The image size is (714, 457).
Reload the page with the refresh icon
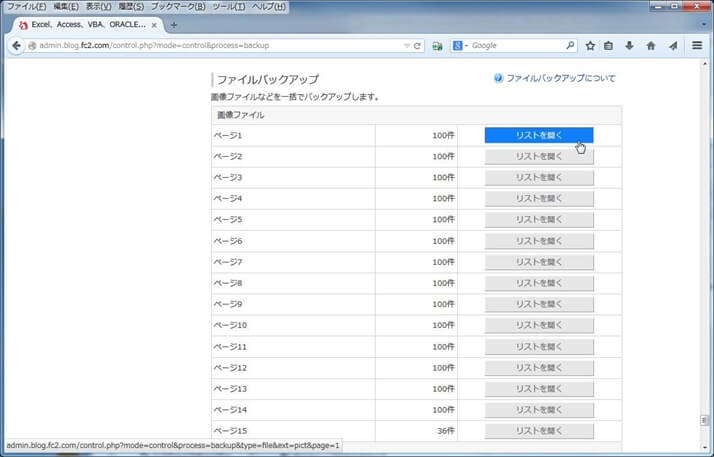coord(417,46)
